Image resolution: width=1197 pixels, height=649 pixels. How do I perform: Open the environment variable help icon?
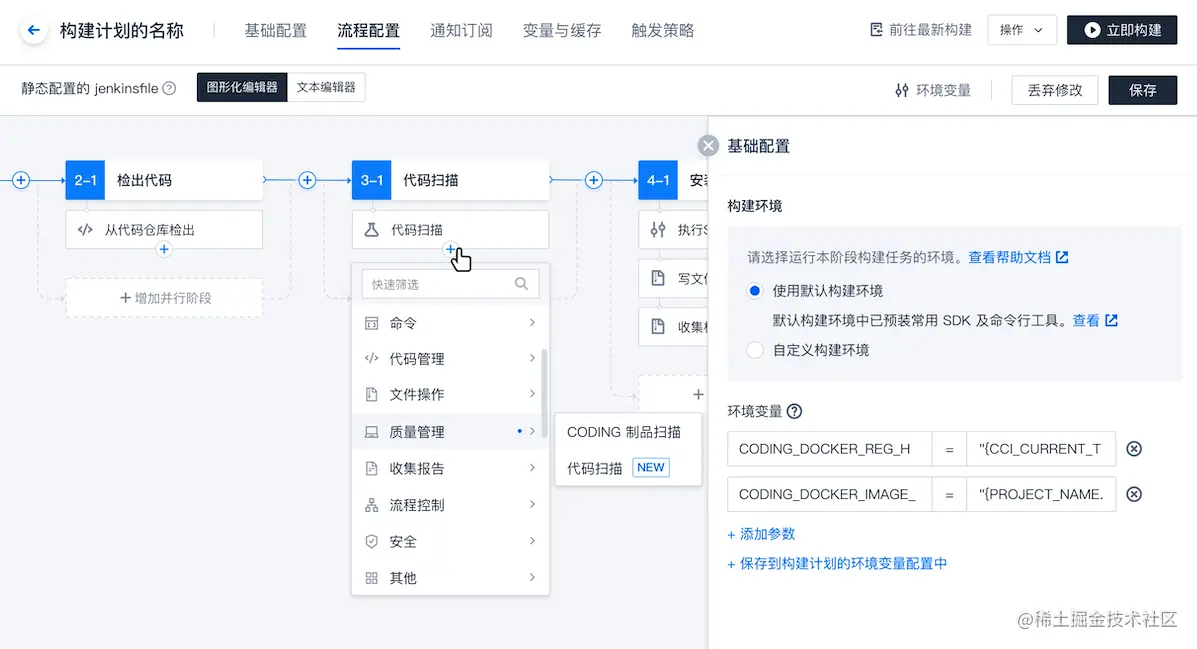coord(794,412)
